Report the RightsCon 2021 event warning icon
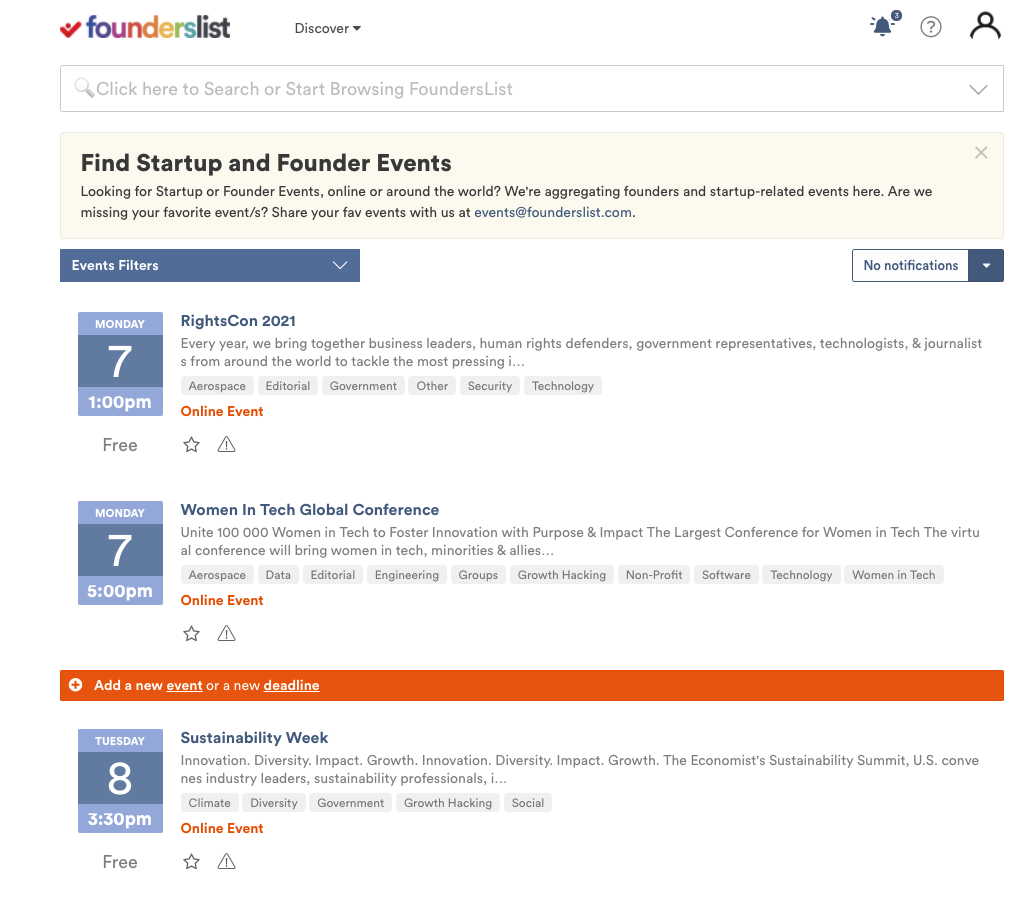This screenshot has height=908, width=1021. point(226,445)
